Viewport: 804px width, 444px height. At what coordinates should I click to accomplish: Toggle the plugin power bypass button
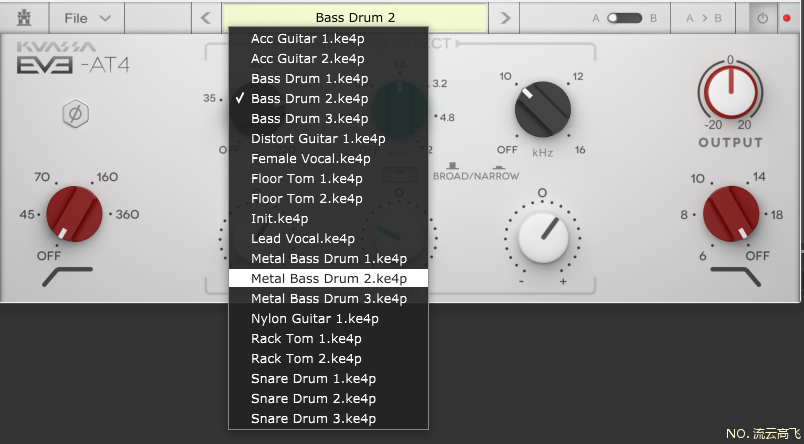[762, 18]
